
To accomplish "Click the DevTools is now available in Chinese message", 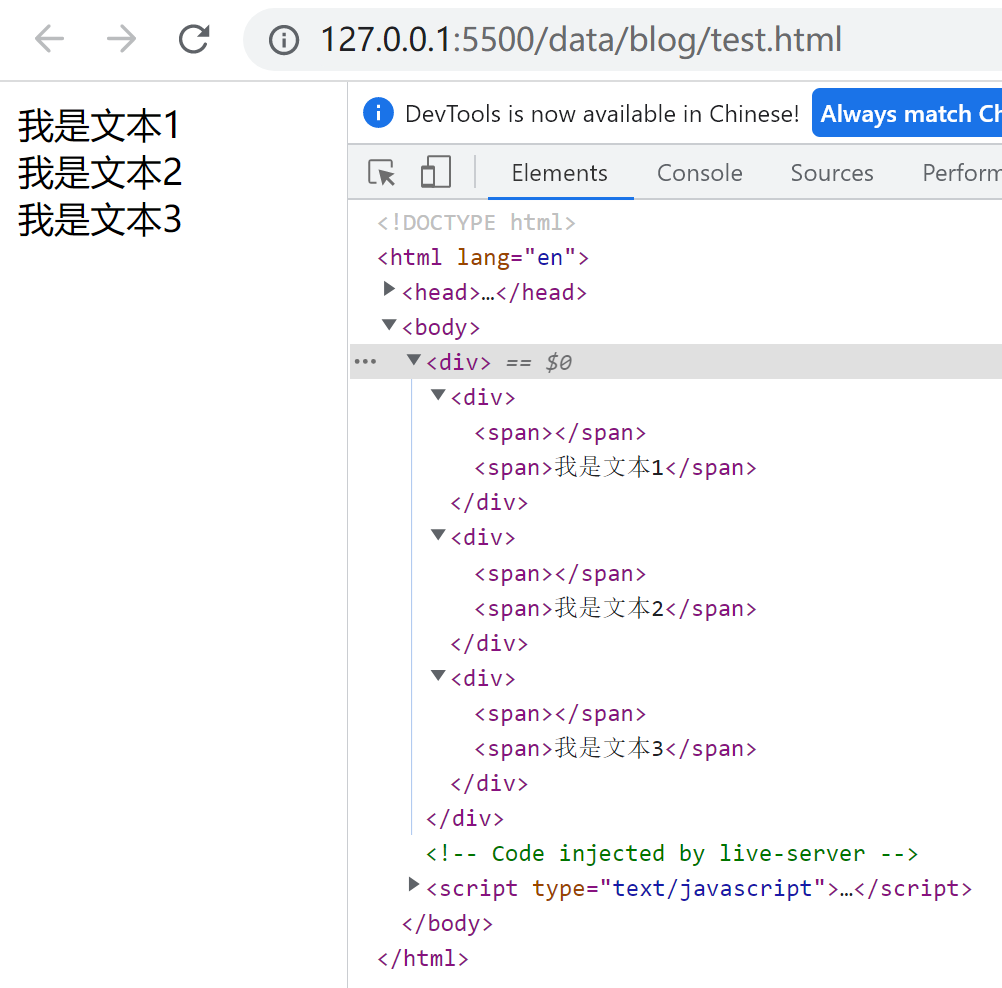I will point(602,114).
